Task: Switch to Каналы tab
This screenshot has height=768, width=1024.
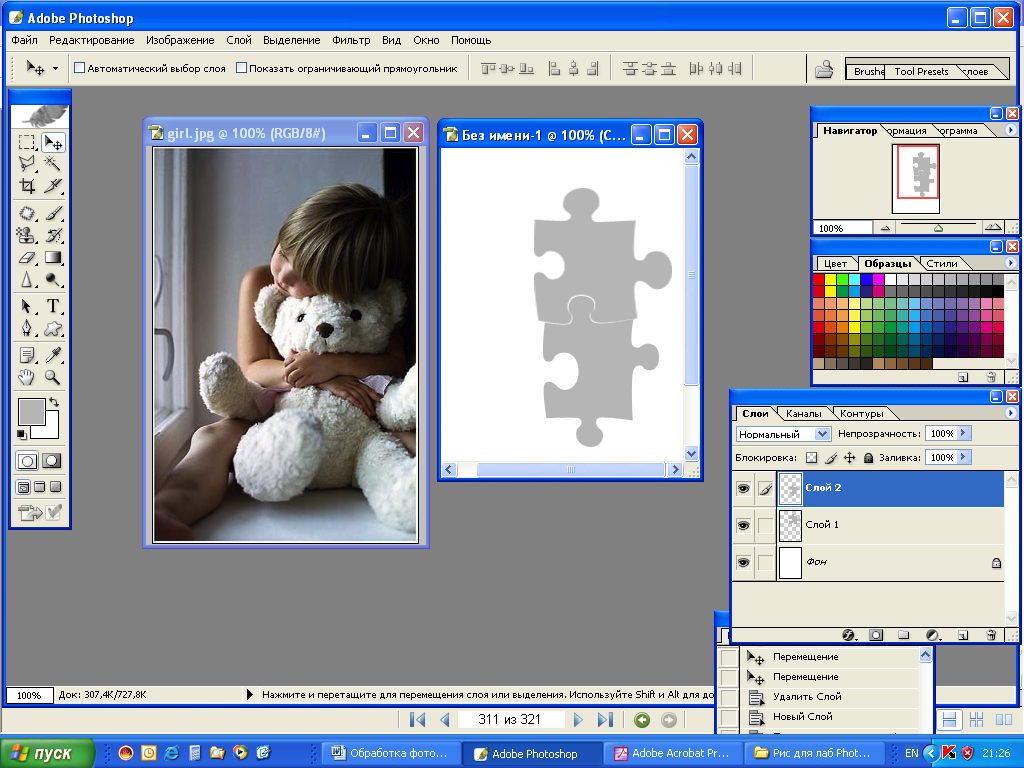Action: click(x=803, y=413)
